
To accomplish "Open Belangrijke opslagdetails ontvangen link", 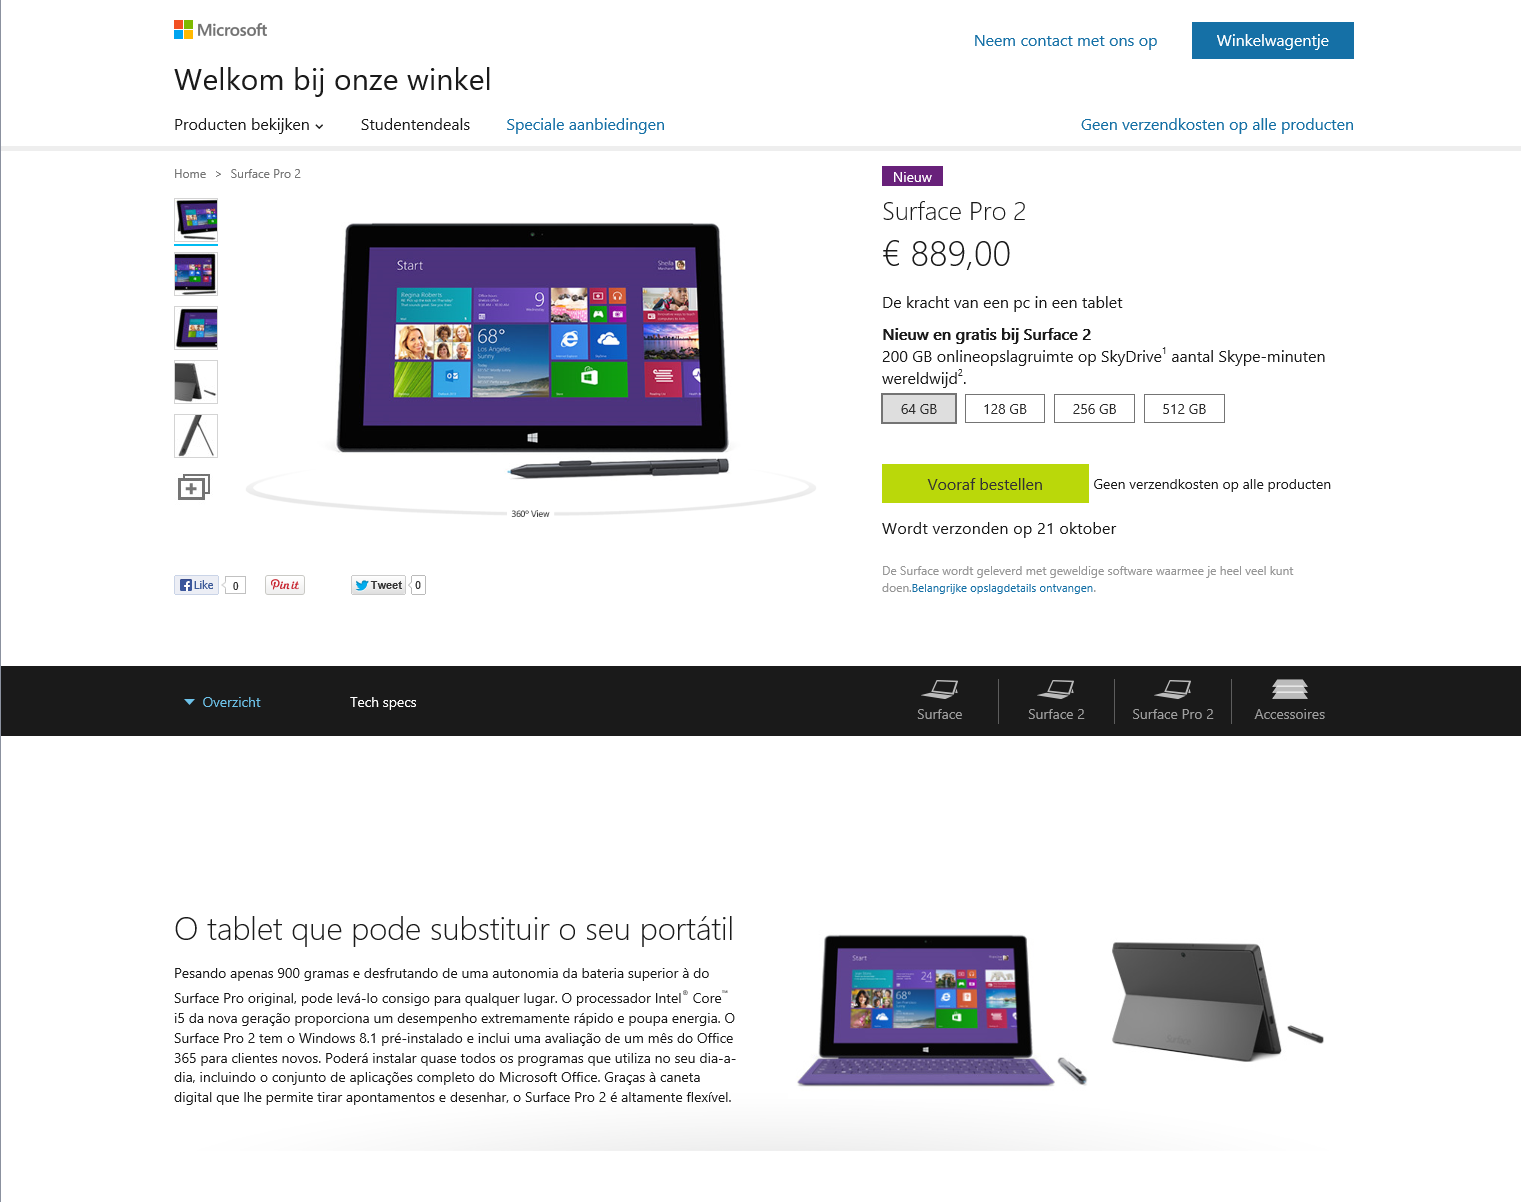I will point(1003,588).
